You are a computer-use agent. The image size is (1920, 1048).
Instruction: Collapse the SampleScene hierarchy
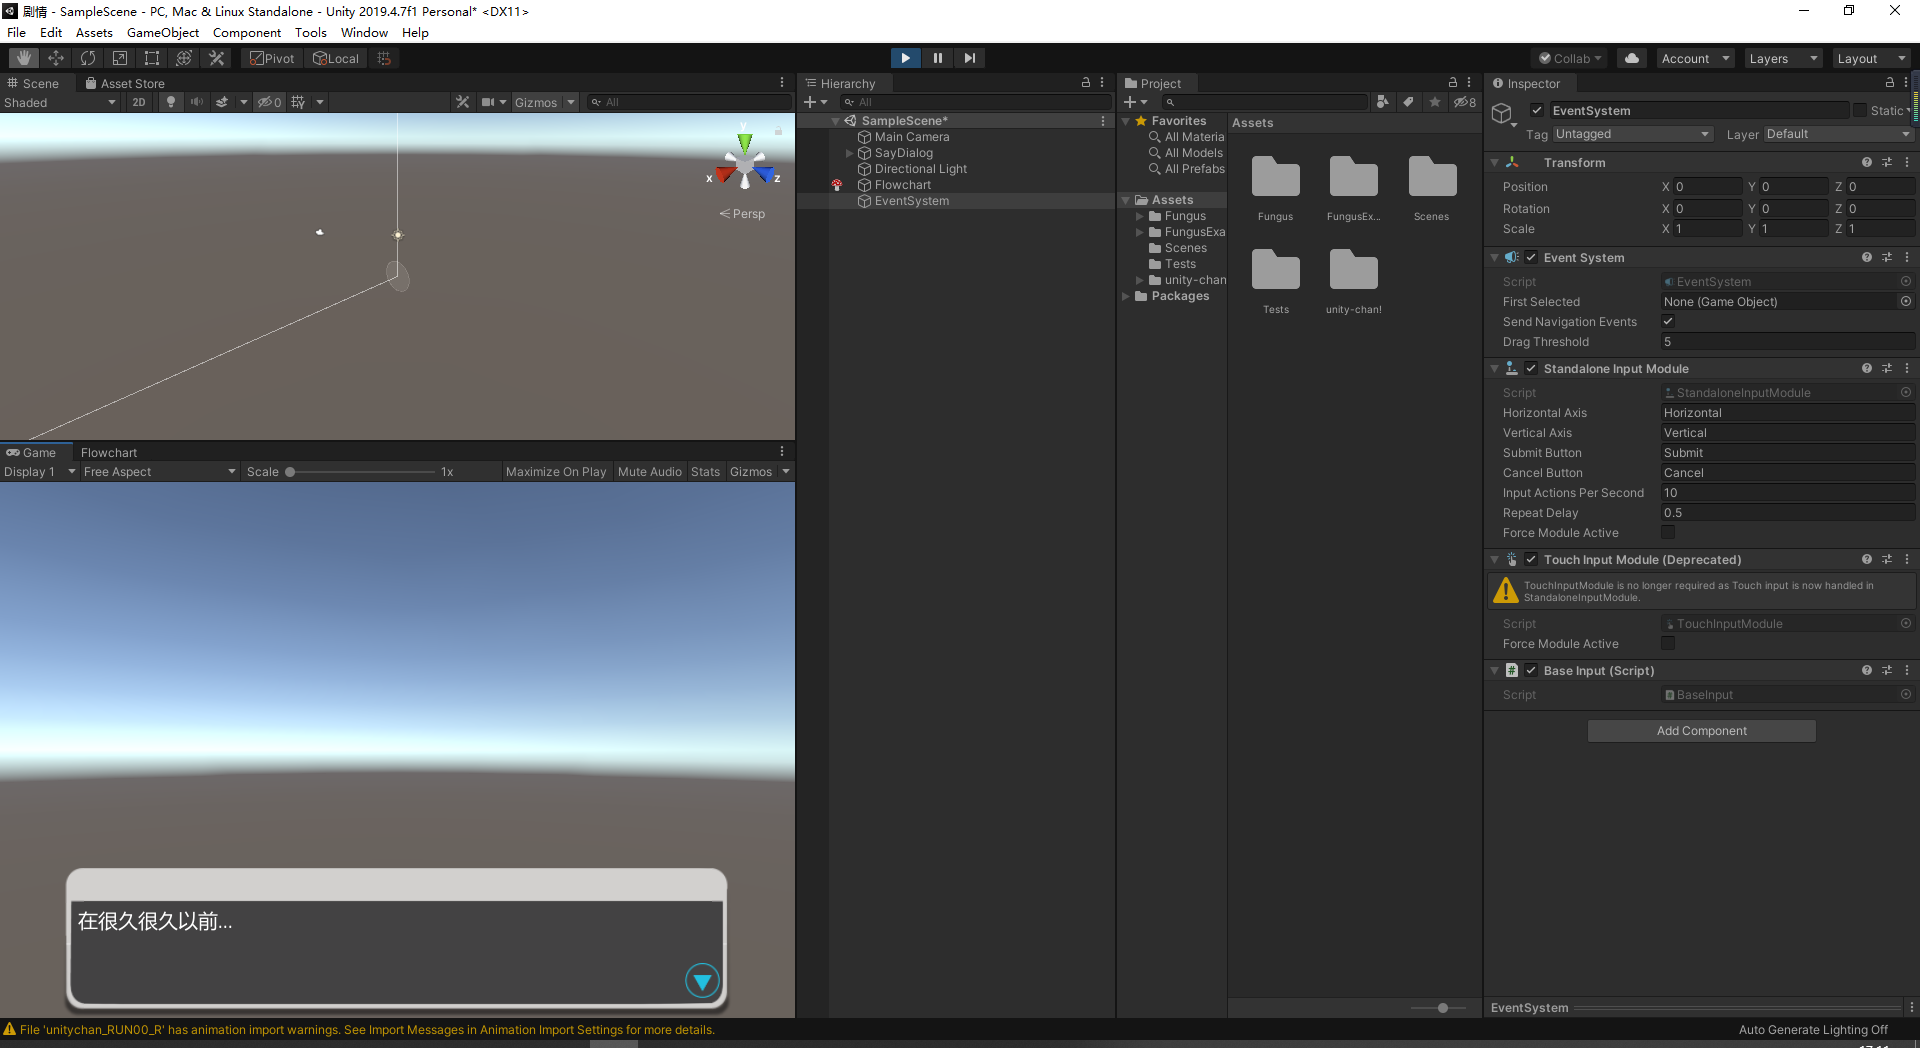837,120
